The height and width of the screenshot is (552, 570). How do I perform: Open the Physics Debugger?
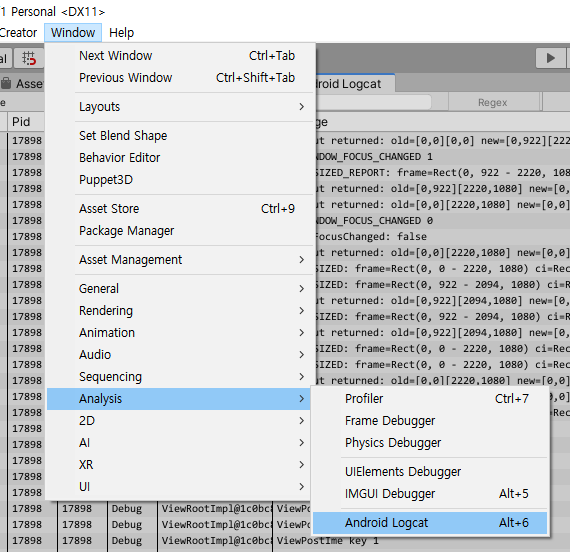tap(430, 443)
